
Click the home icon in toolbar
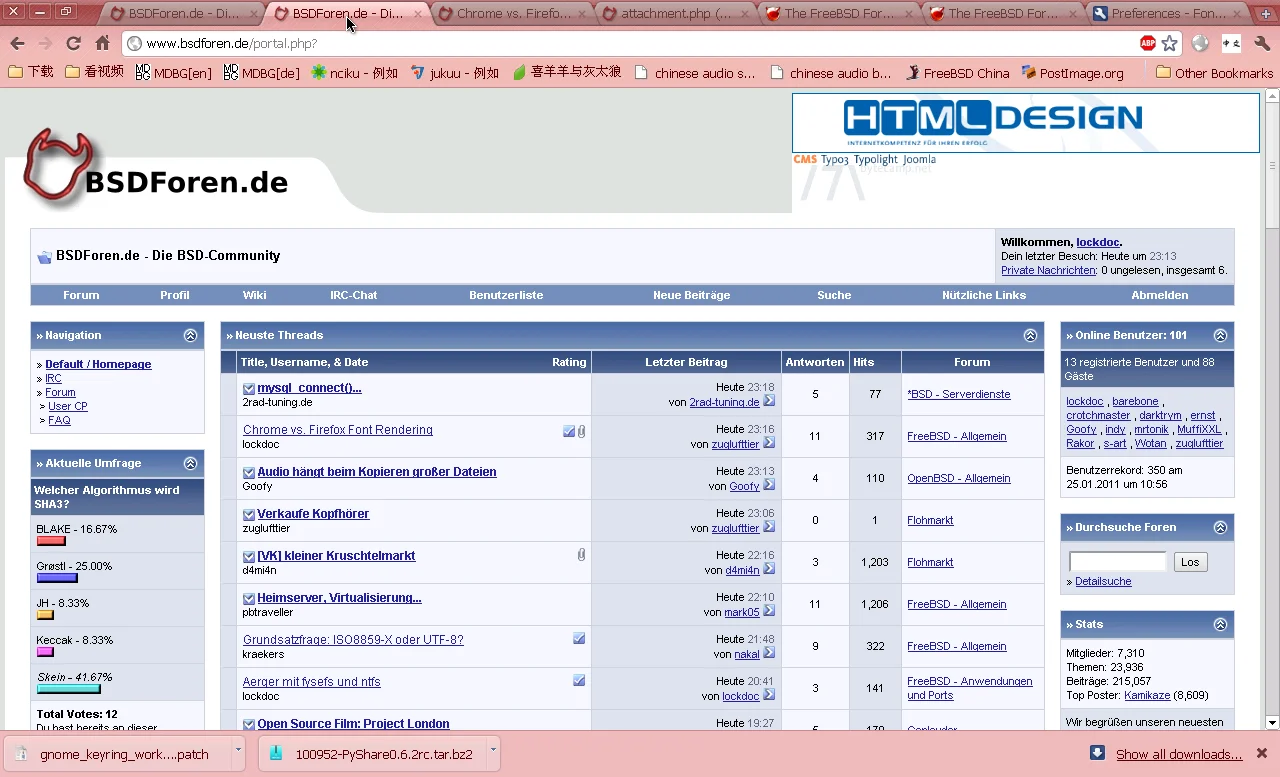point(102,43)
